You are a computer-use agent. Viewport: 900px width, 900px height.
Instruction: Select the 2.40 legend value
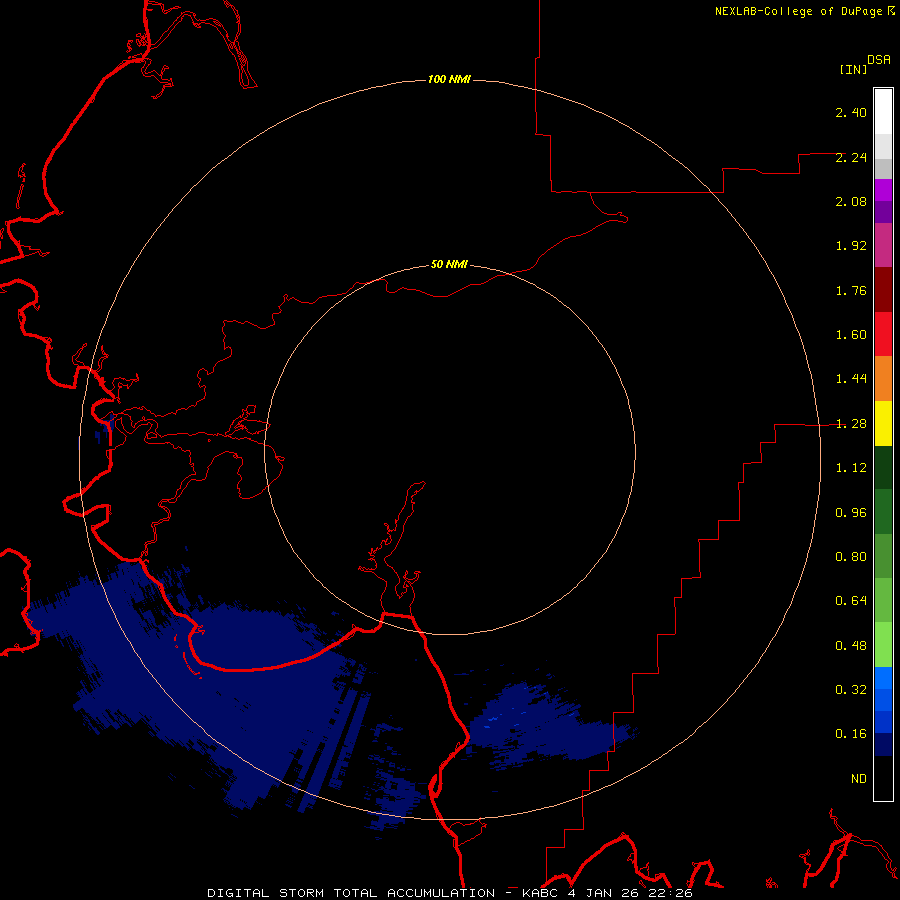coord(851,112)
